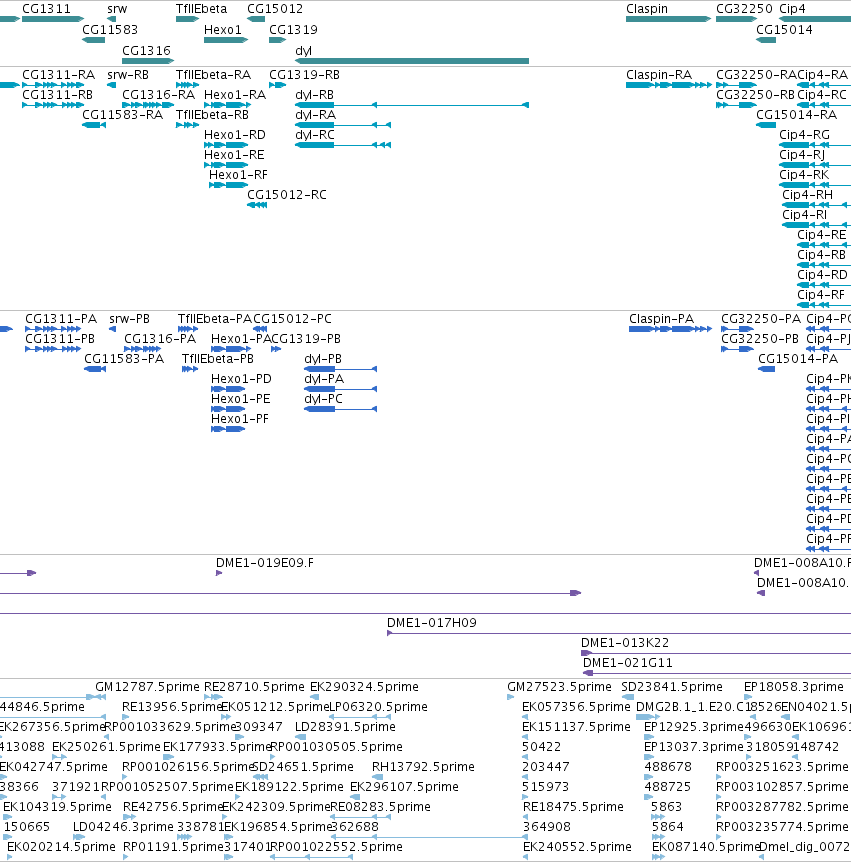Click EST GM12787.5prime
Image resolution: width=851 pixels, height=862 pixels.
pos(100,697)
